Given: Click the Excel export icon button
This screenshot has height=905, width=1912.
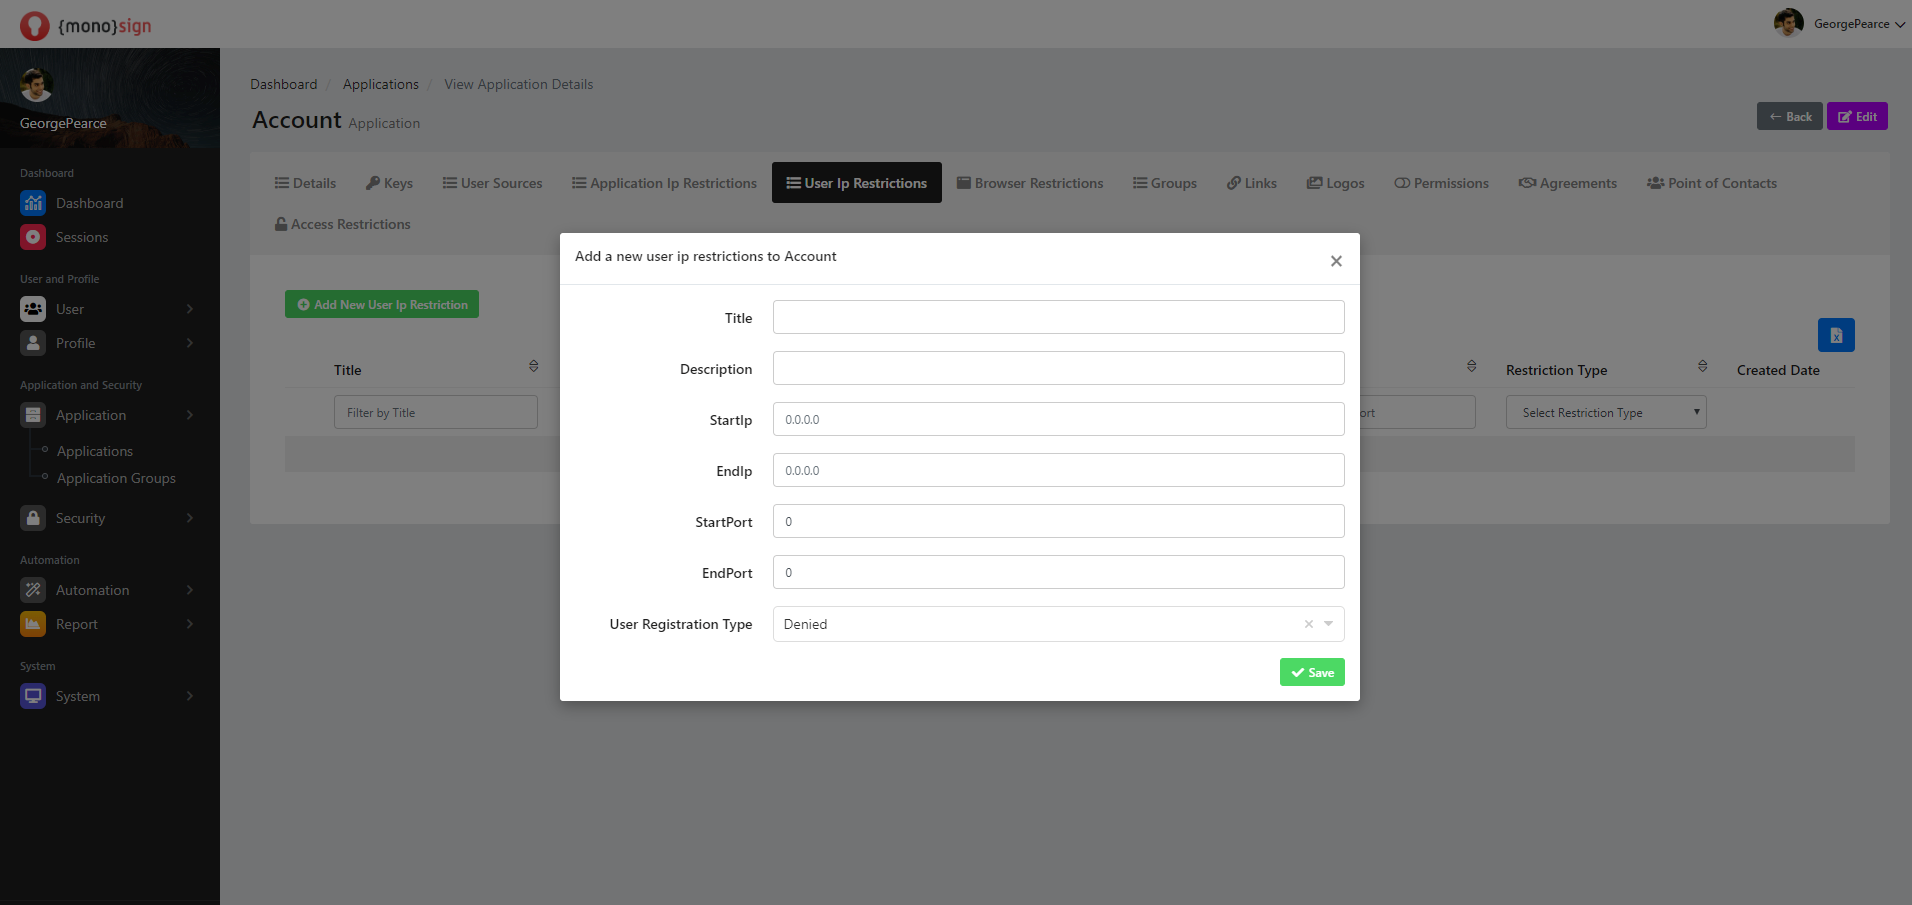Looking at the screenshot, I should click(1836, 335).
